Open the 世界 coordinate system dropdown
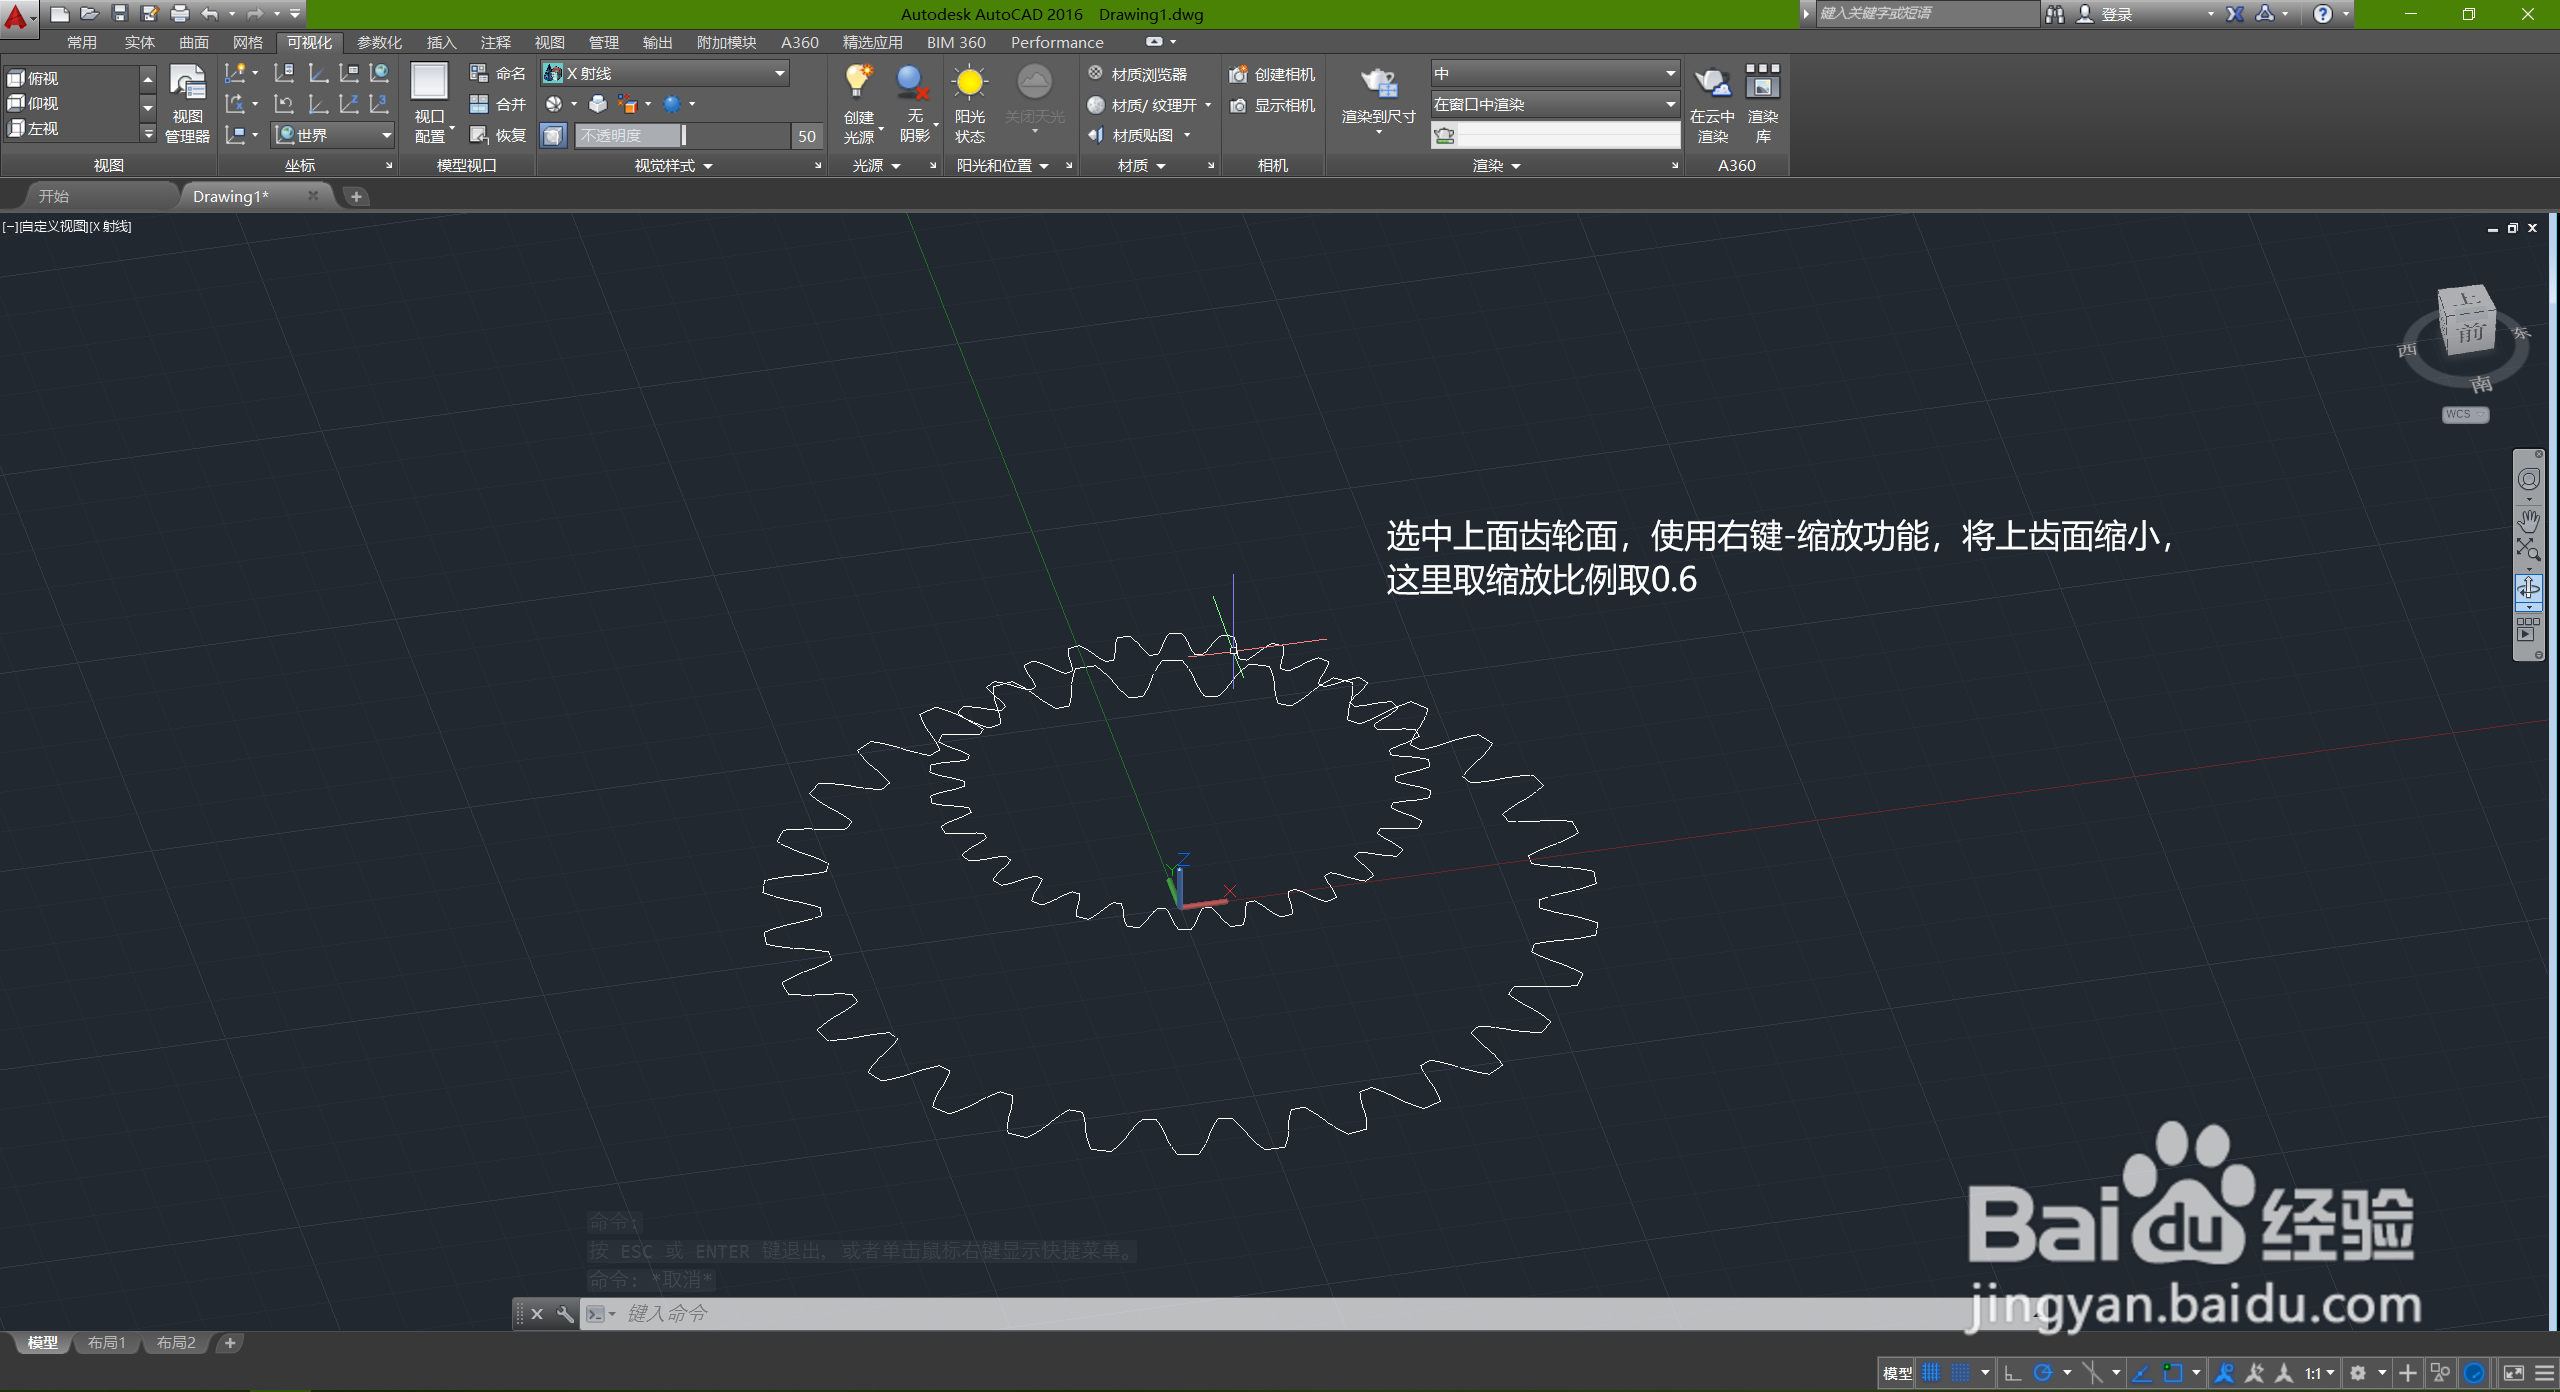The image size is (2560, 1392). 385,135
